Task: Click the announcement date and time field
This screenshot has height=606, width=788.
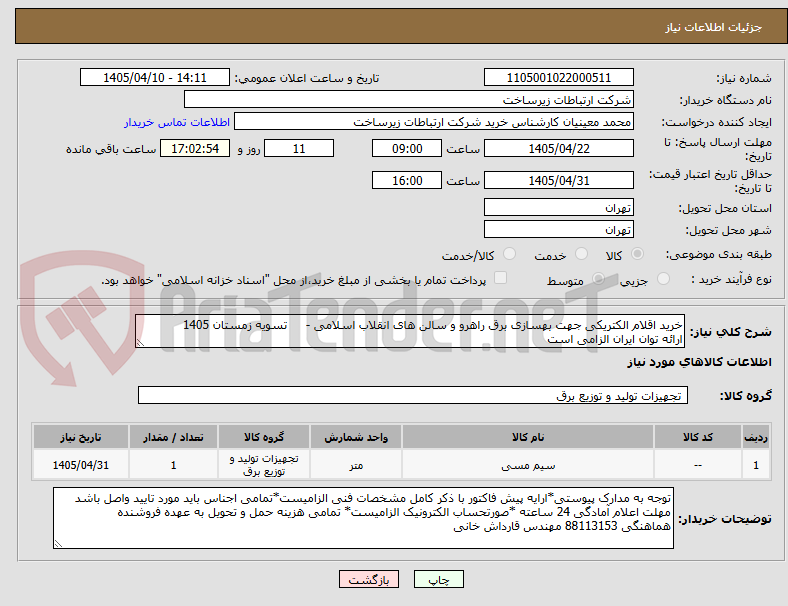Action: click(x=155, y=78)
